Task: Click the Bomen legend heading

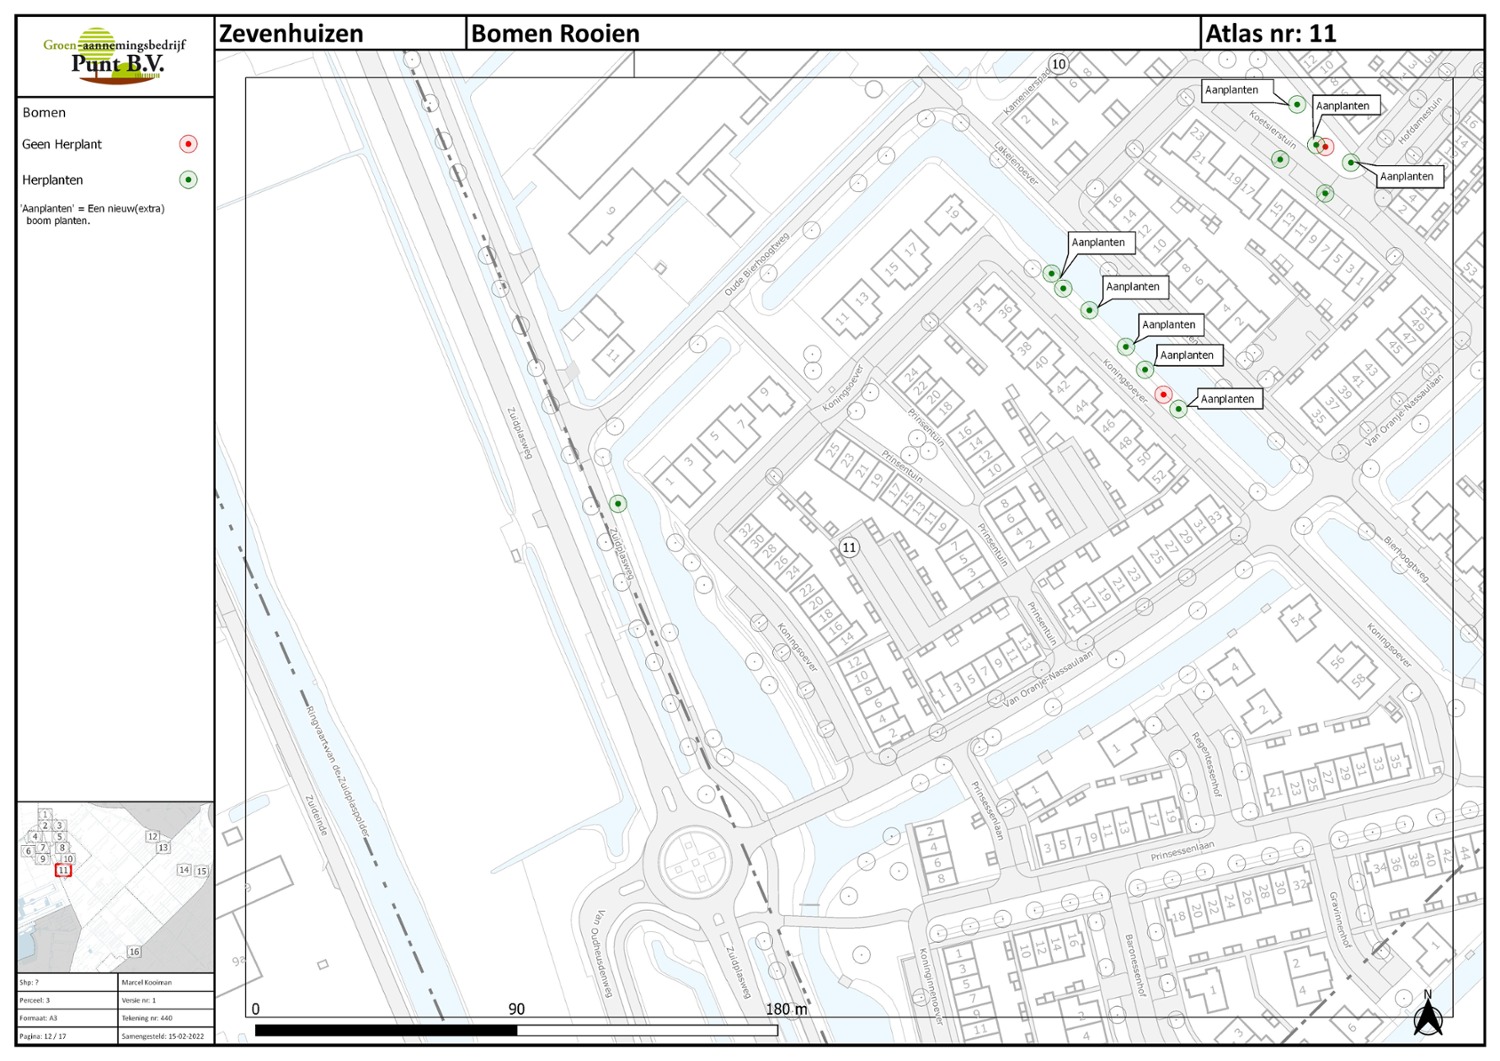Action: click(44, 113)
